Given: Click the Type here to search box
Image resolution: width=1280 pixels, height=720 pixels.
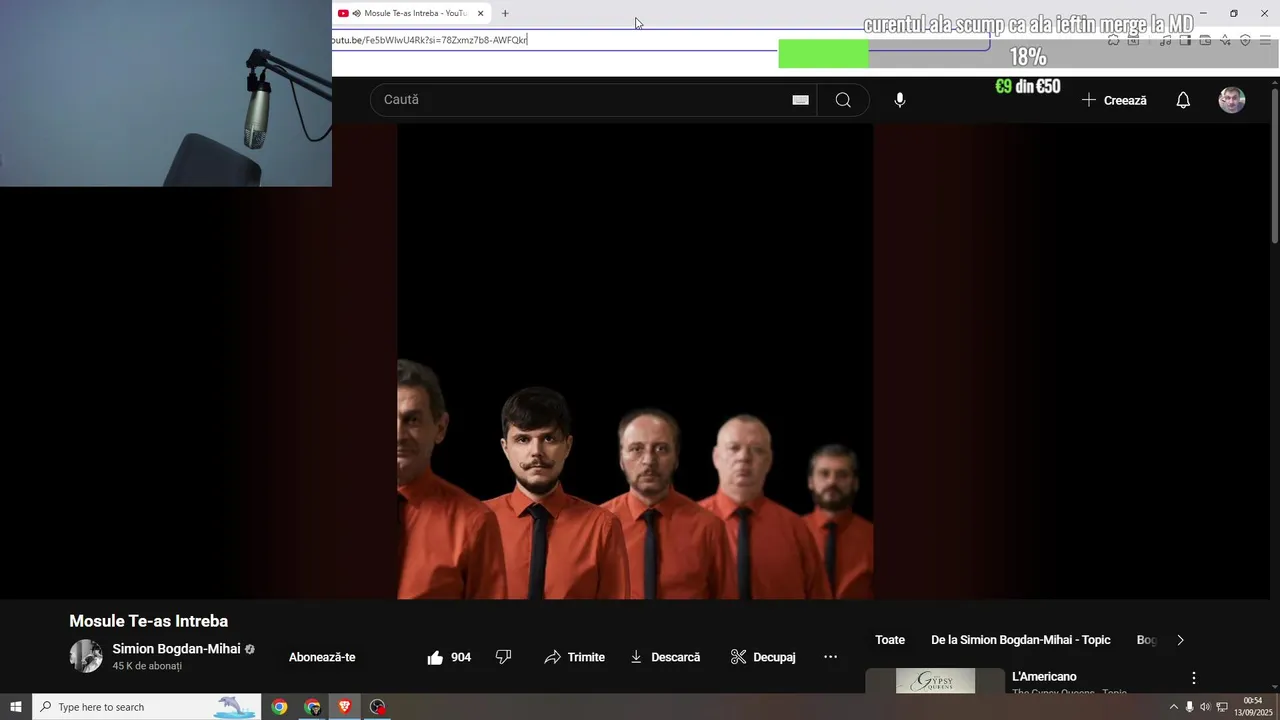Looking at the screenshot, I should click(146, 707).
